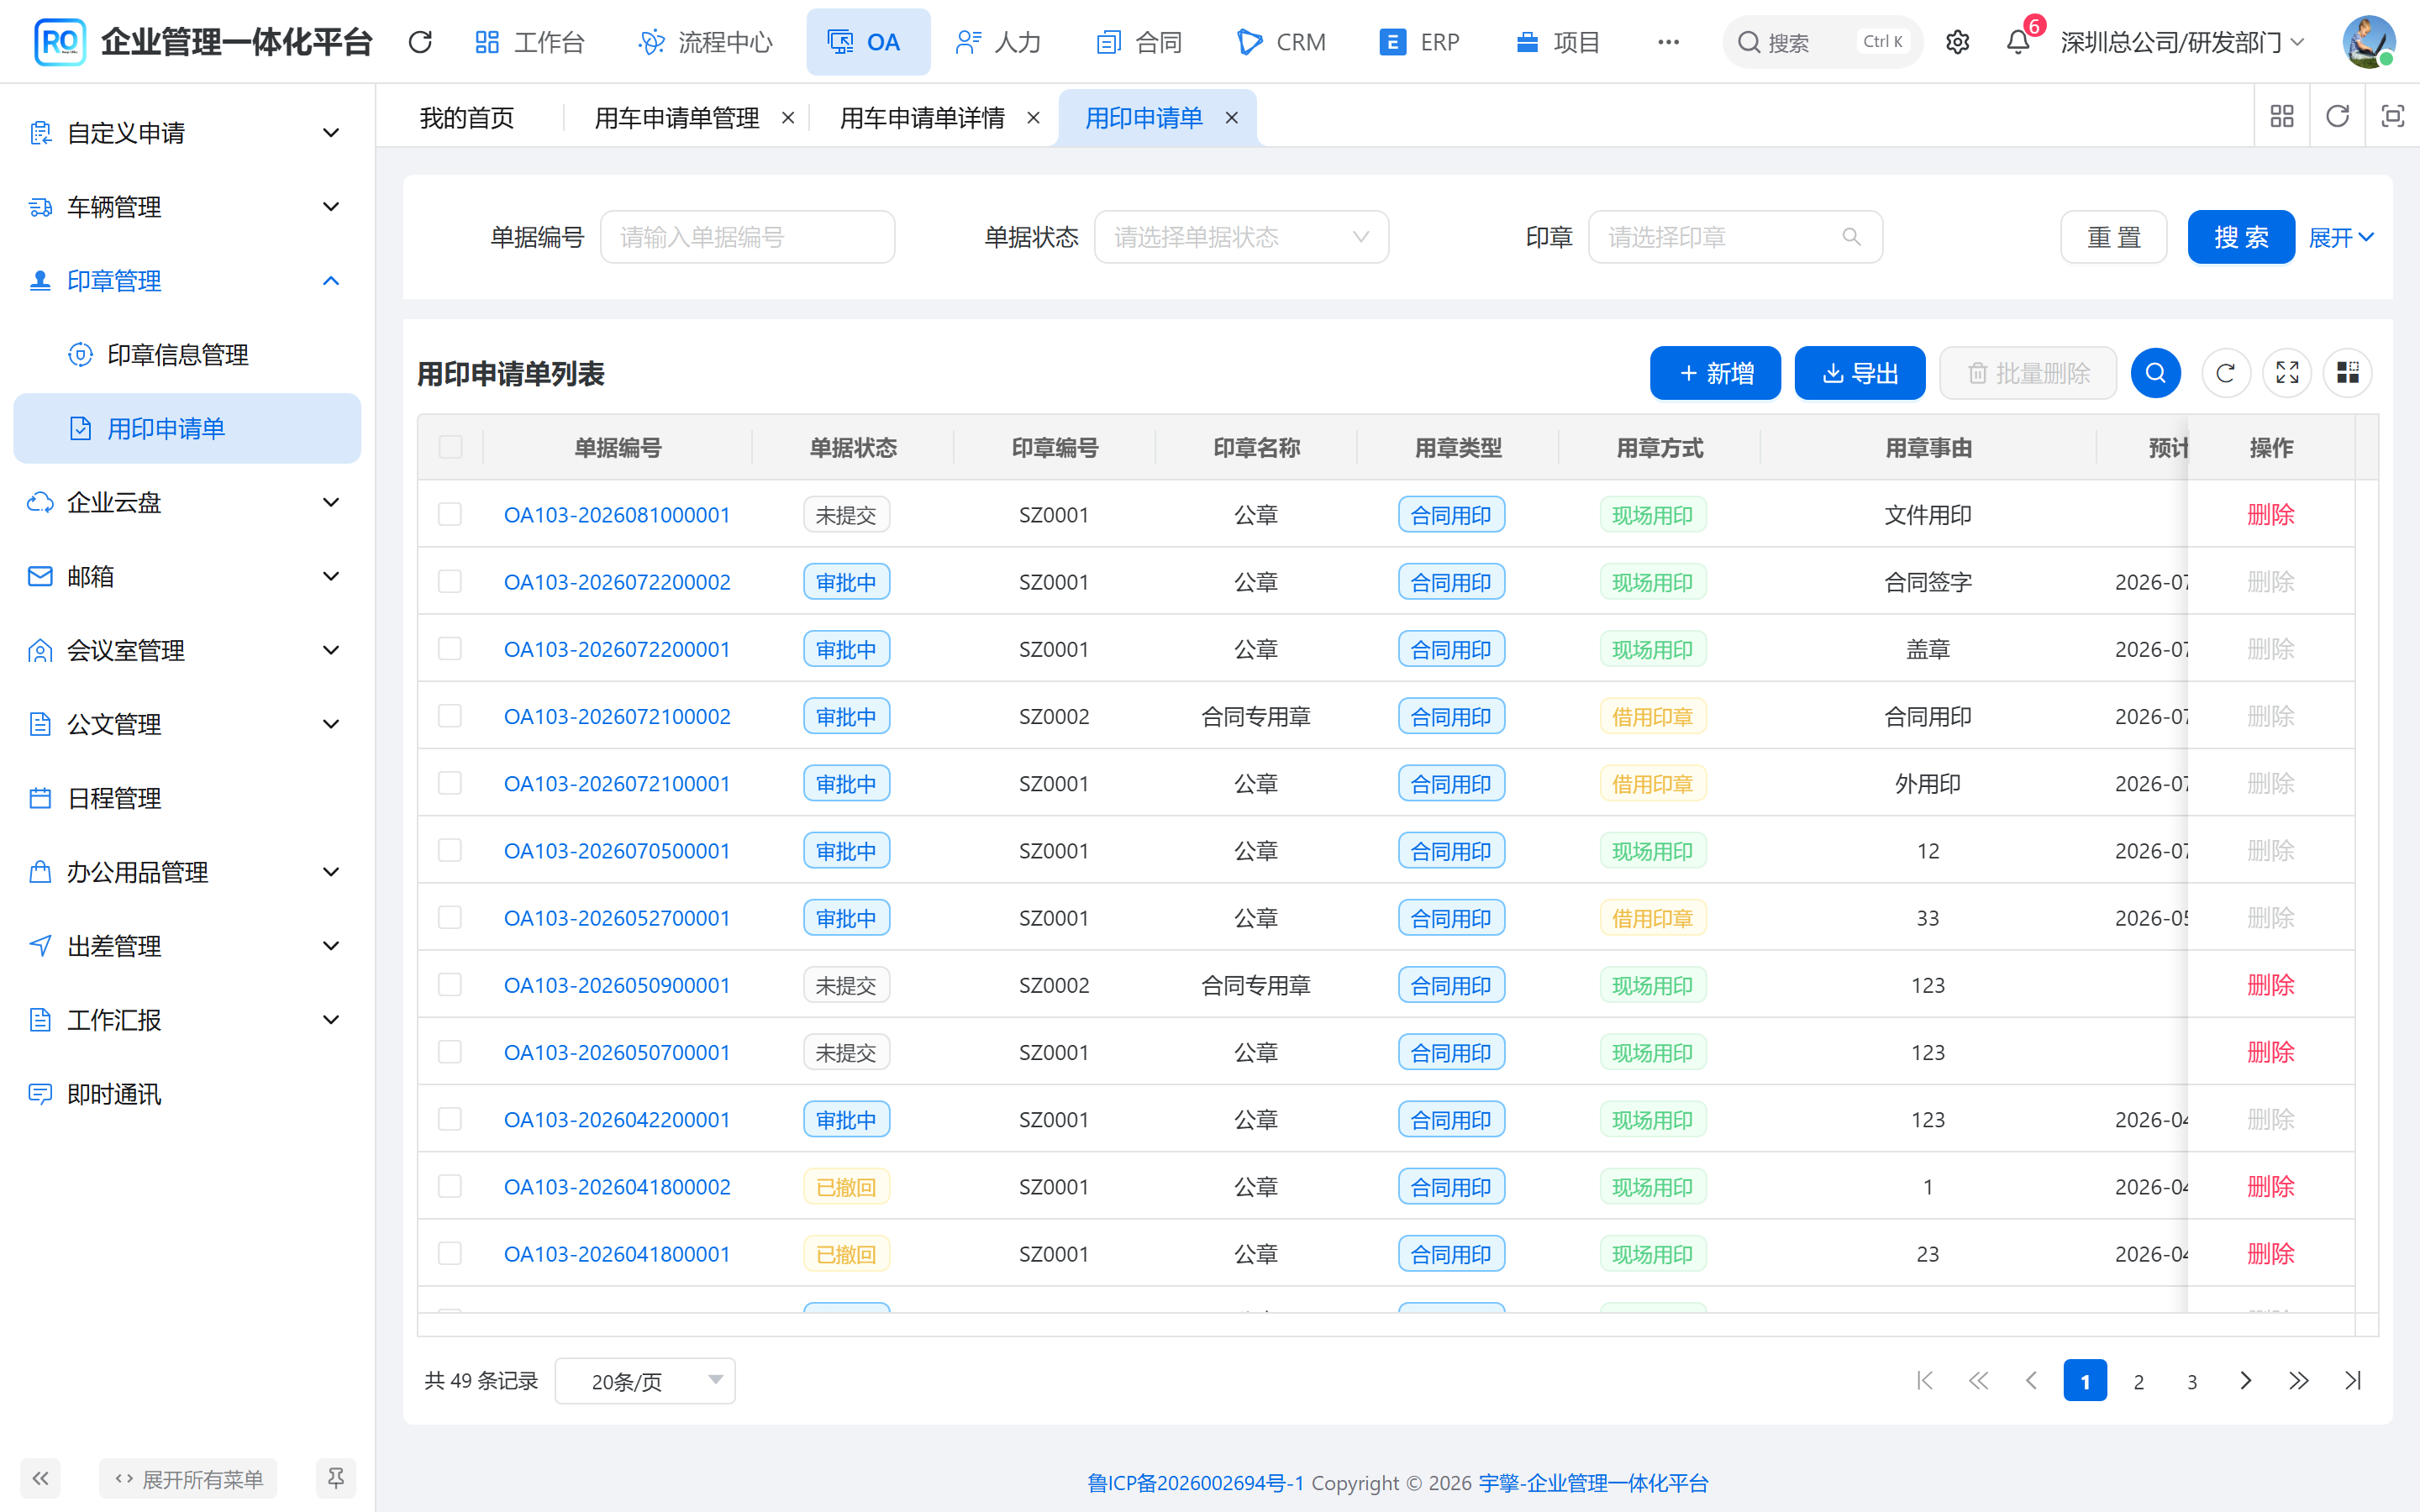Click the refresh icon beside the platform title
2420x1512 pixels.
click(420, 42)
